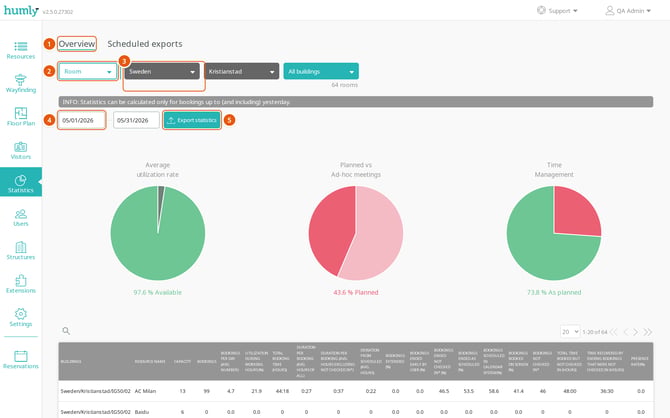Viewport: 670px width, 418px height.
Task: Jump to last results page
Action: pyautogui.click(x=648, y=332)
